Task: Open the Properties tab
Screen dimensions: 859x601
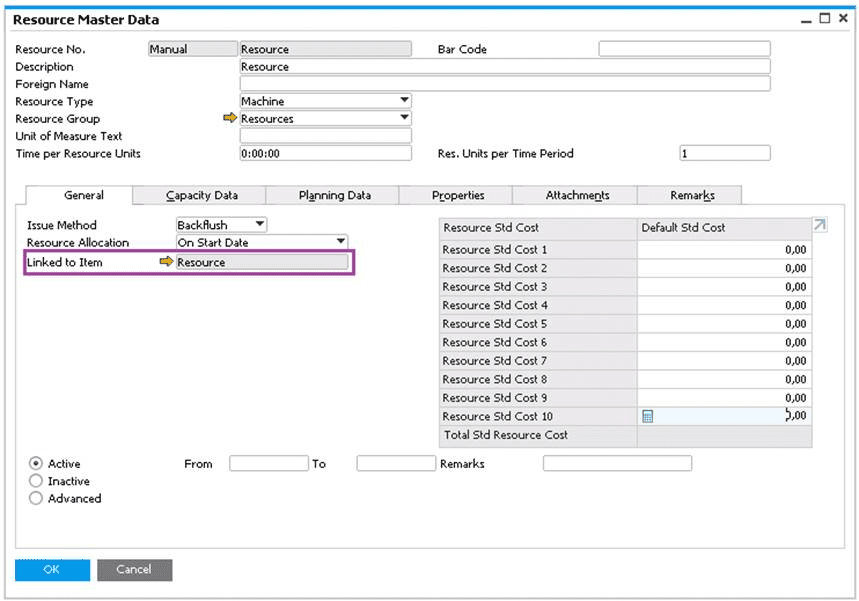Action: (x=457, y=196)
